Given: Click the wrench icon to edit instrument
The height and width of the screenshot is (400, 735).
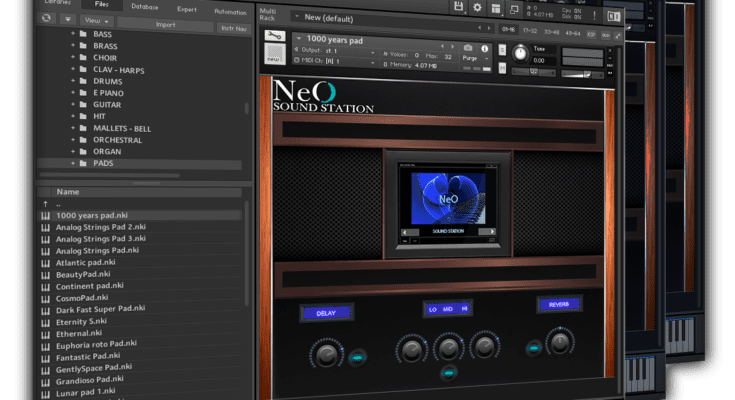Looking at the screenshot, I should pos(273,37).
